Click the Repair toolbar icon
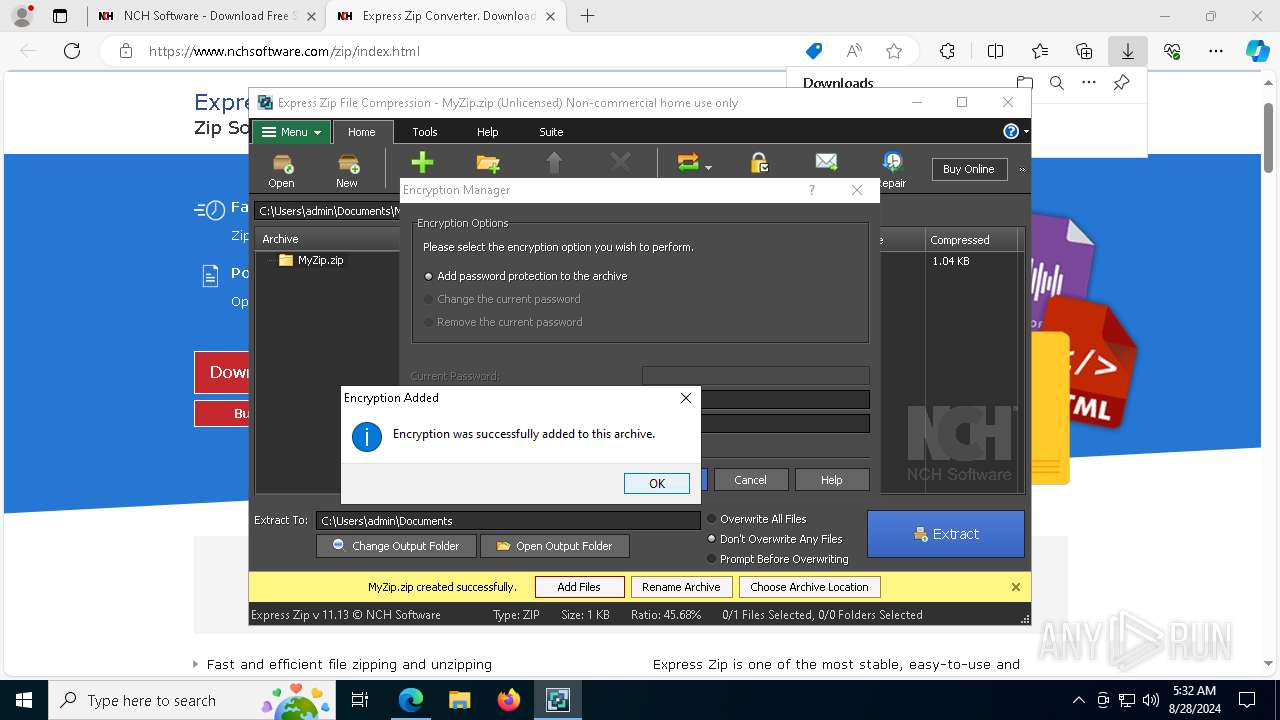1280x720 pixels. point(892,169)
